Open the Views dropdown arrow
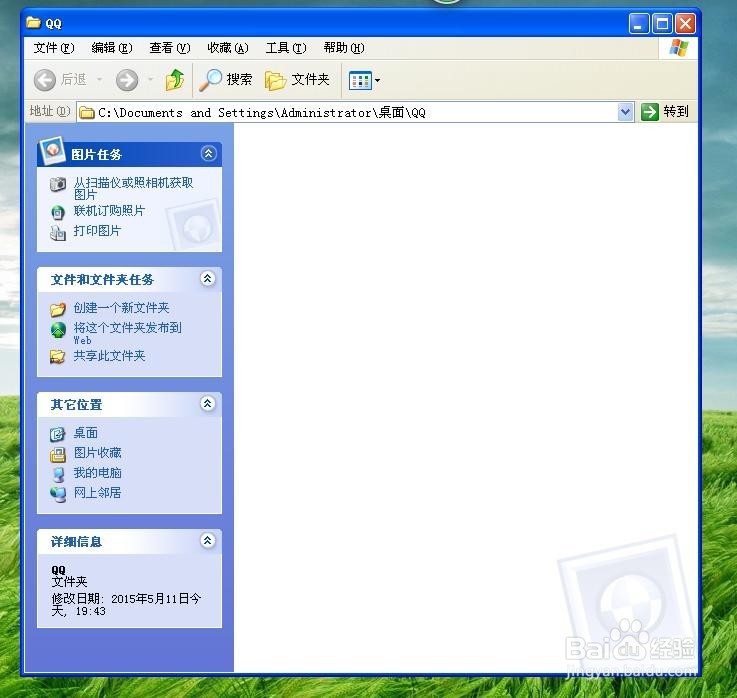This screenshot has width=737, height=698. [377, 80]
